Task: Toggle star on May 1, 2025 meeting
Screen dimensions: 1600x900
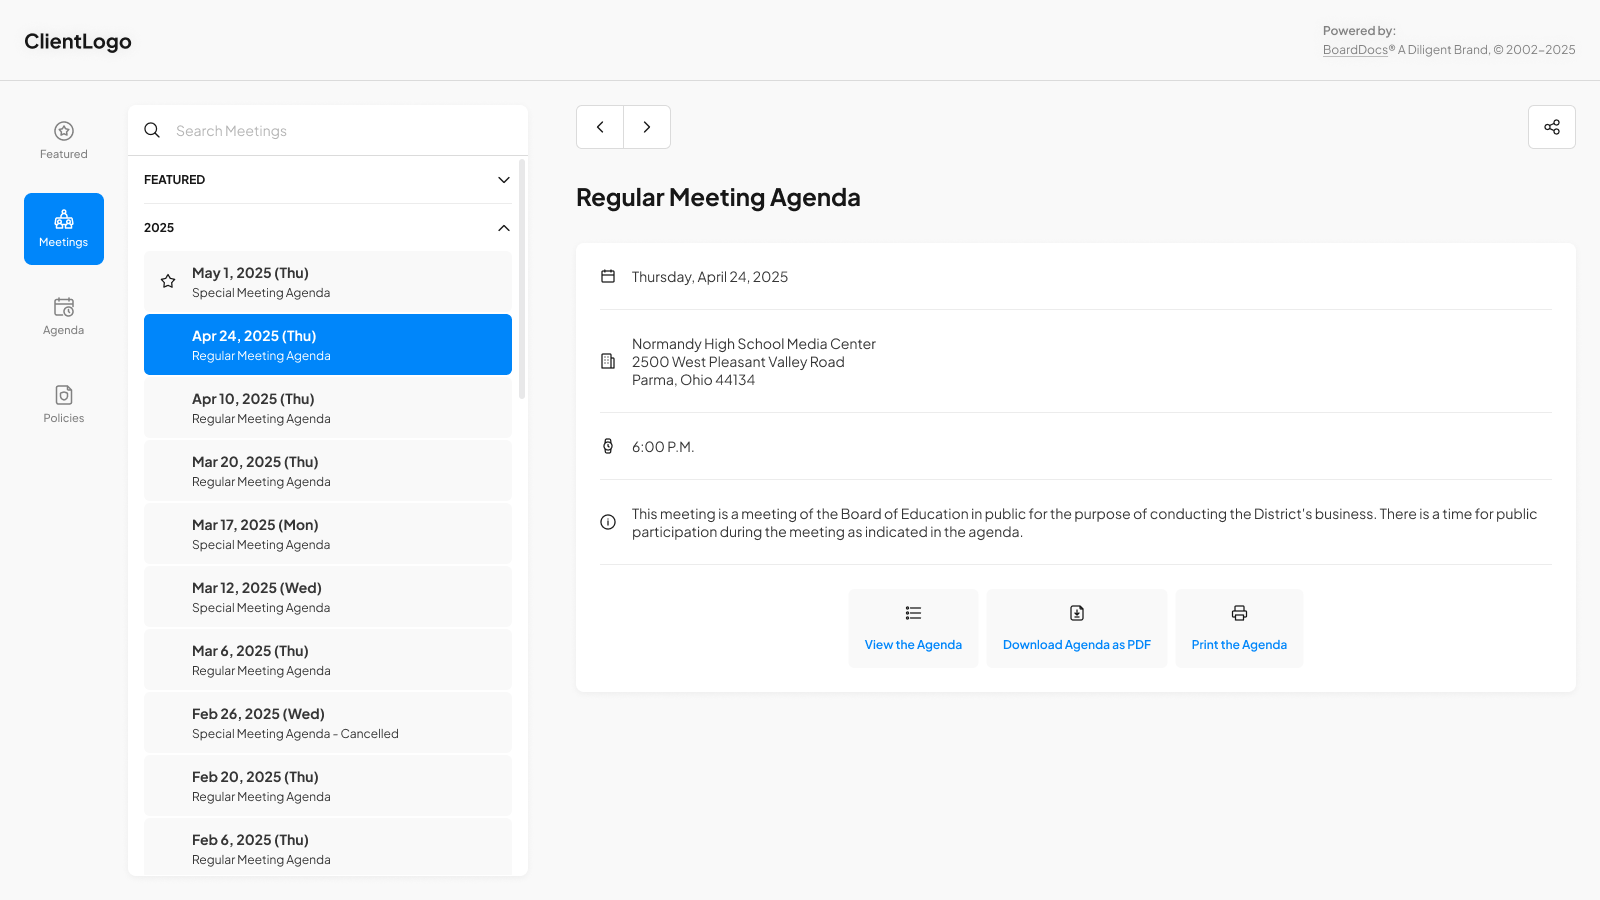Action: pos(168,282)
